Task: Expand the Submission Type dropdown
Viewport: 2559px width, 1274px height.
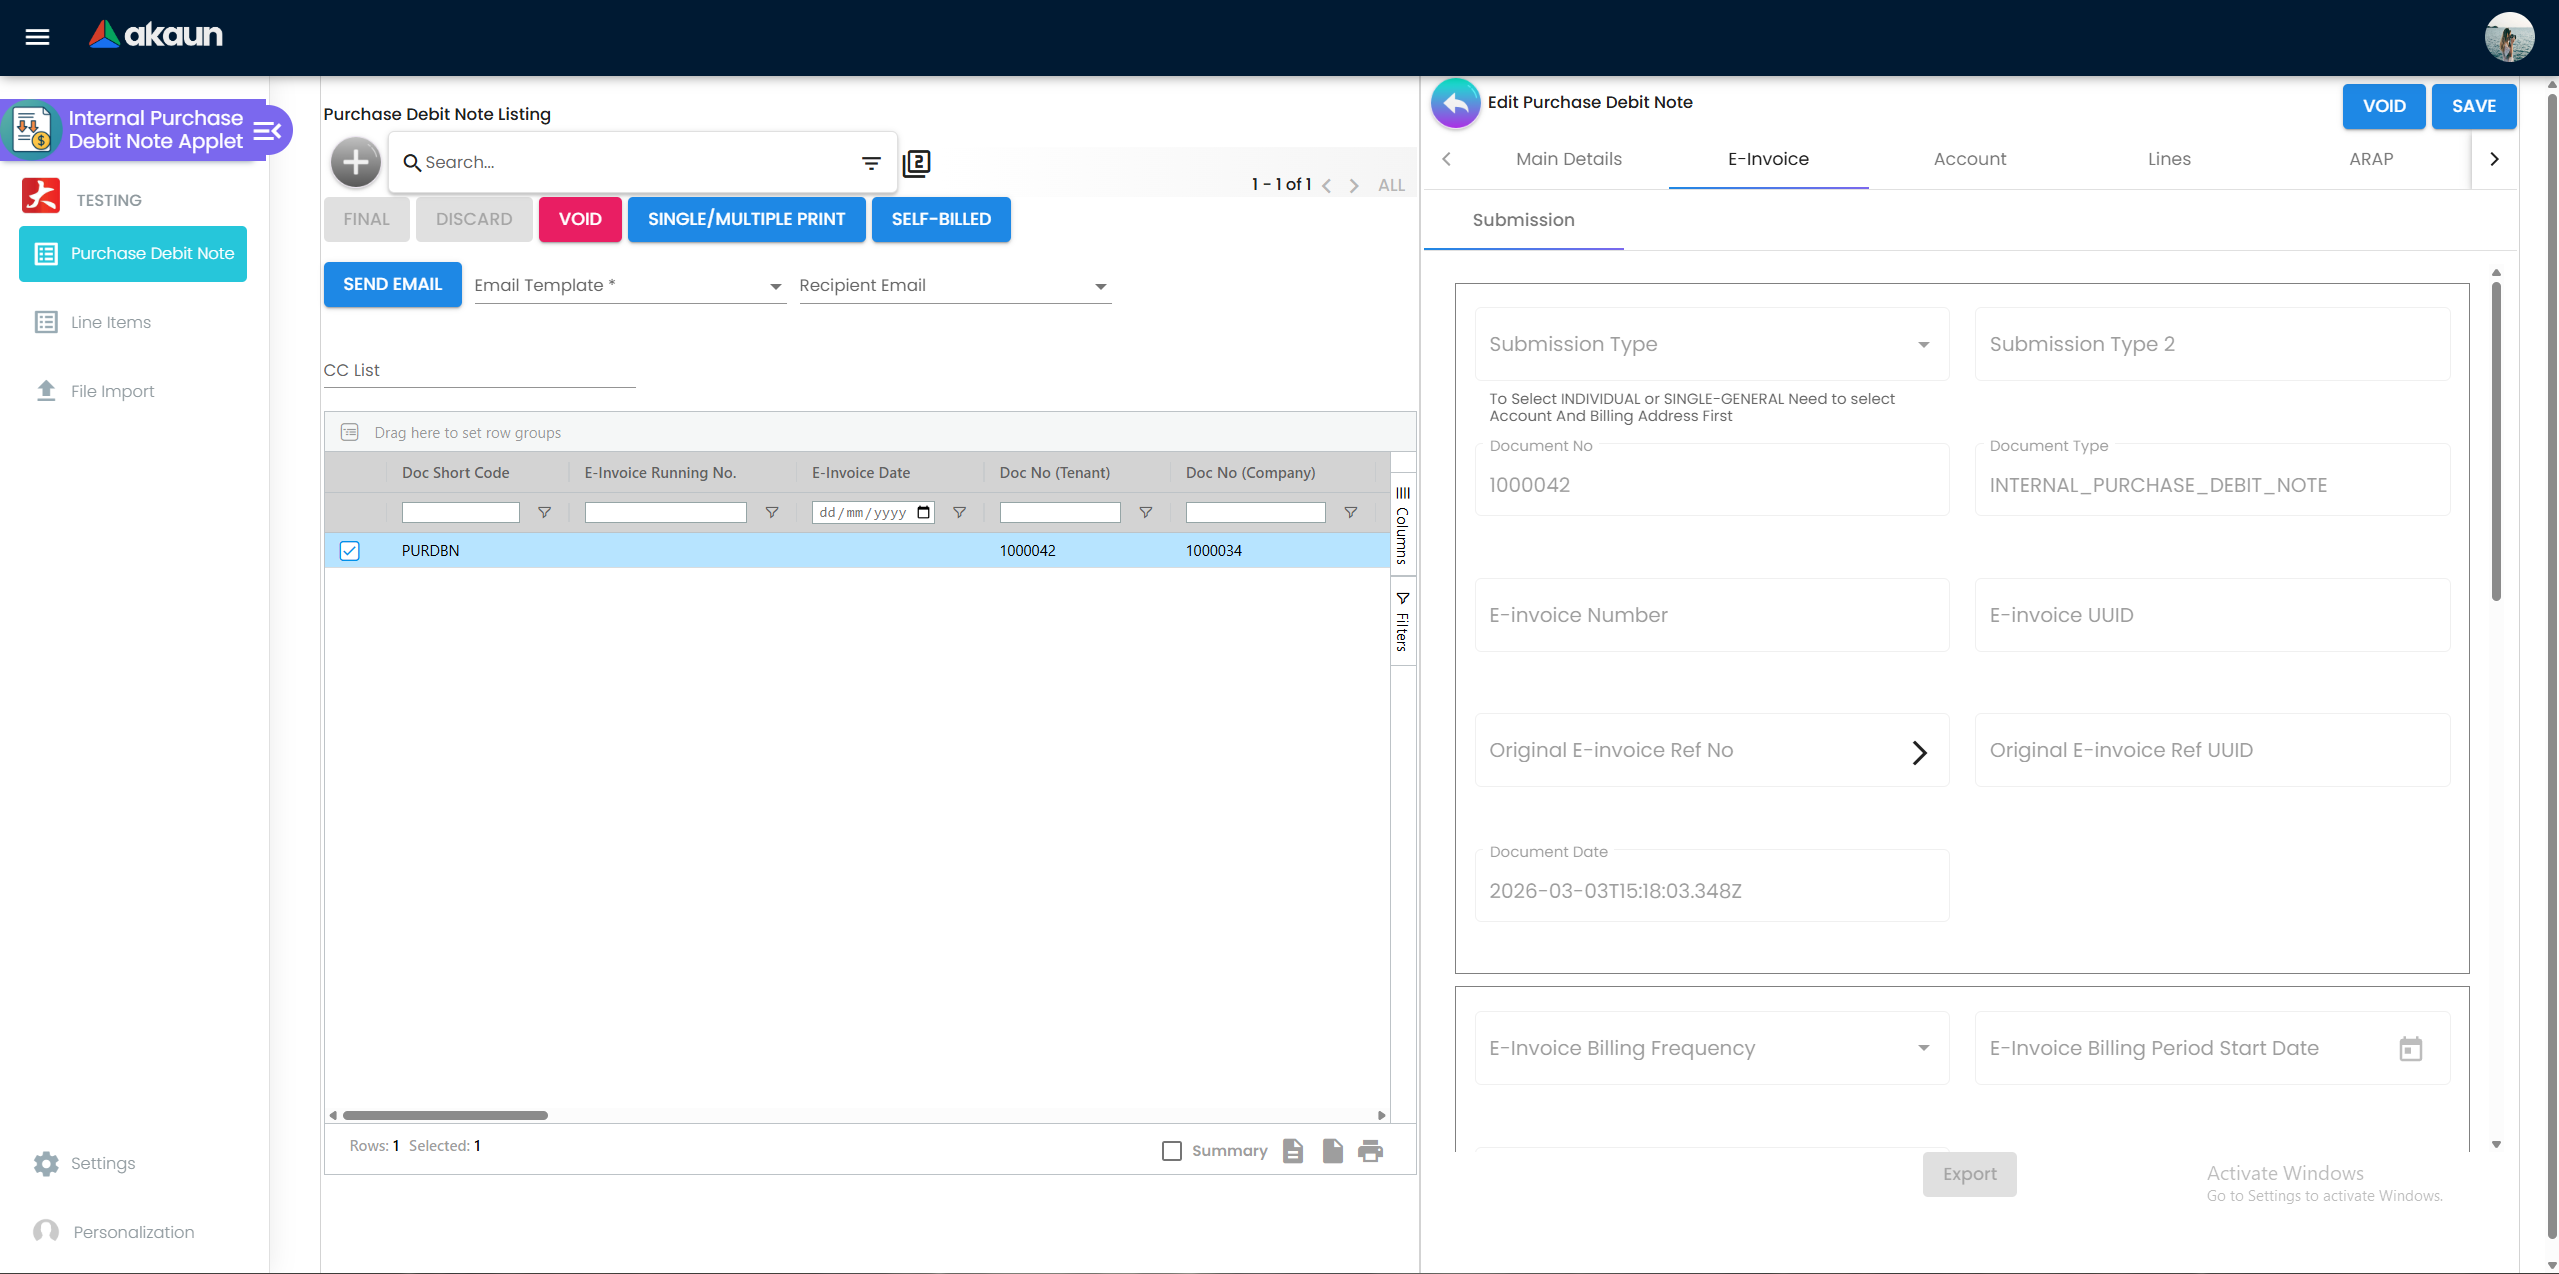Action: tap(1923, 345)
